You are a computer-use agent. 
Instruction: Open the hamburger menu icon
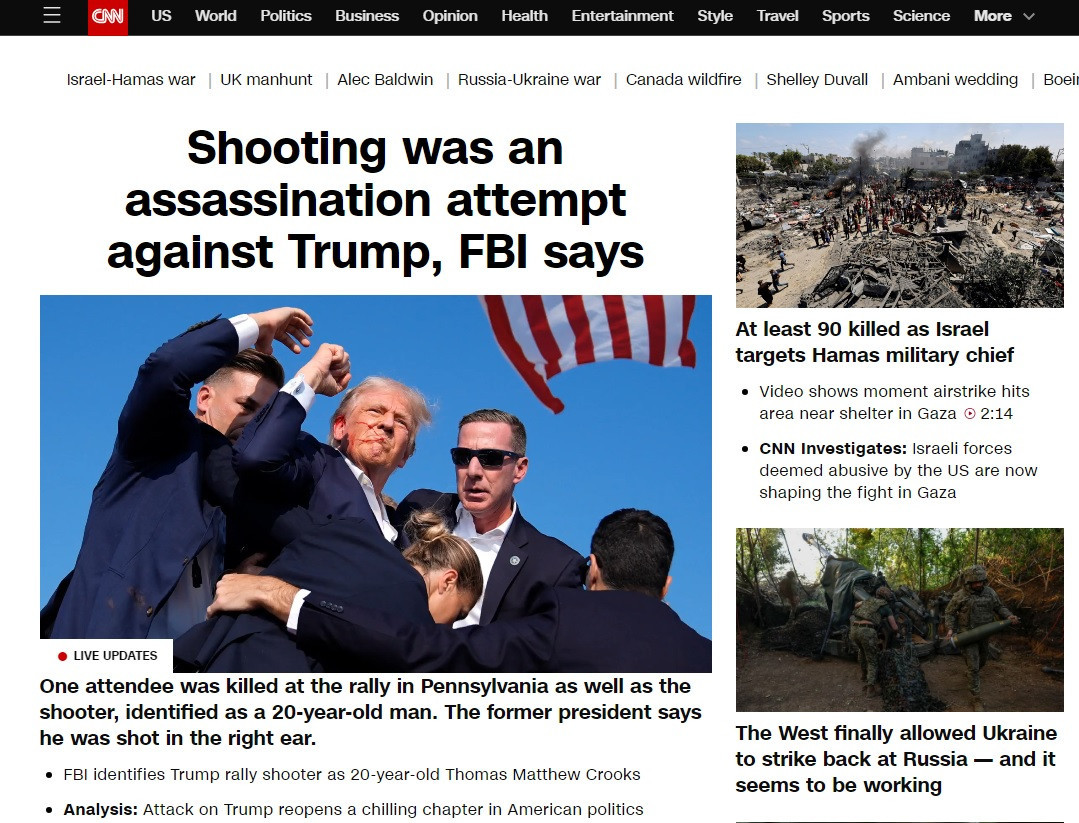(x=52, y=15)
